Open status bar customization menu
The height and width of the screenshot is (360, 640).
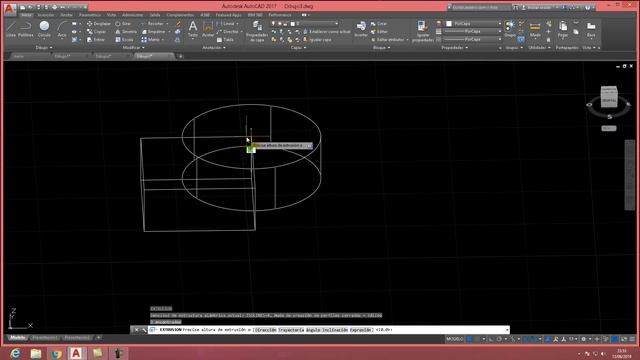pos(633,339)
